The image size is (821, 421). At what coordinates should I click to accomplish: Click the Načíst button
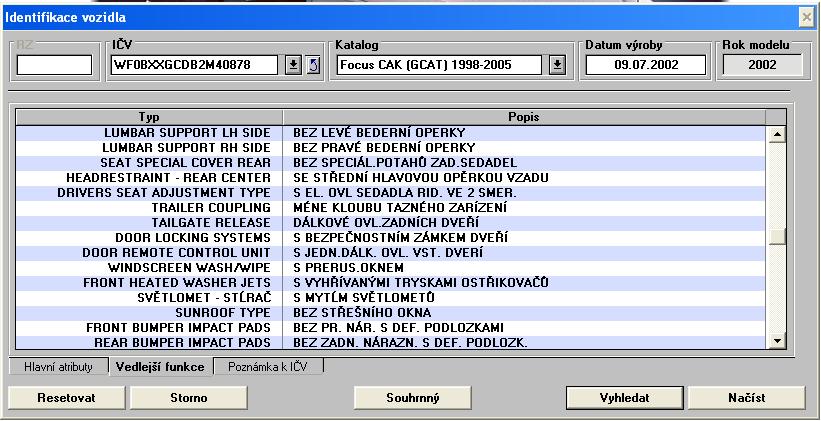coord(745,397)
